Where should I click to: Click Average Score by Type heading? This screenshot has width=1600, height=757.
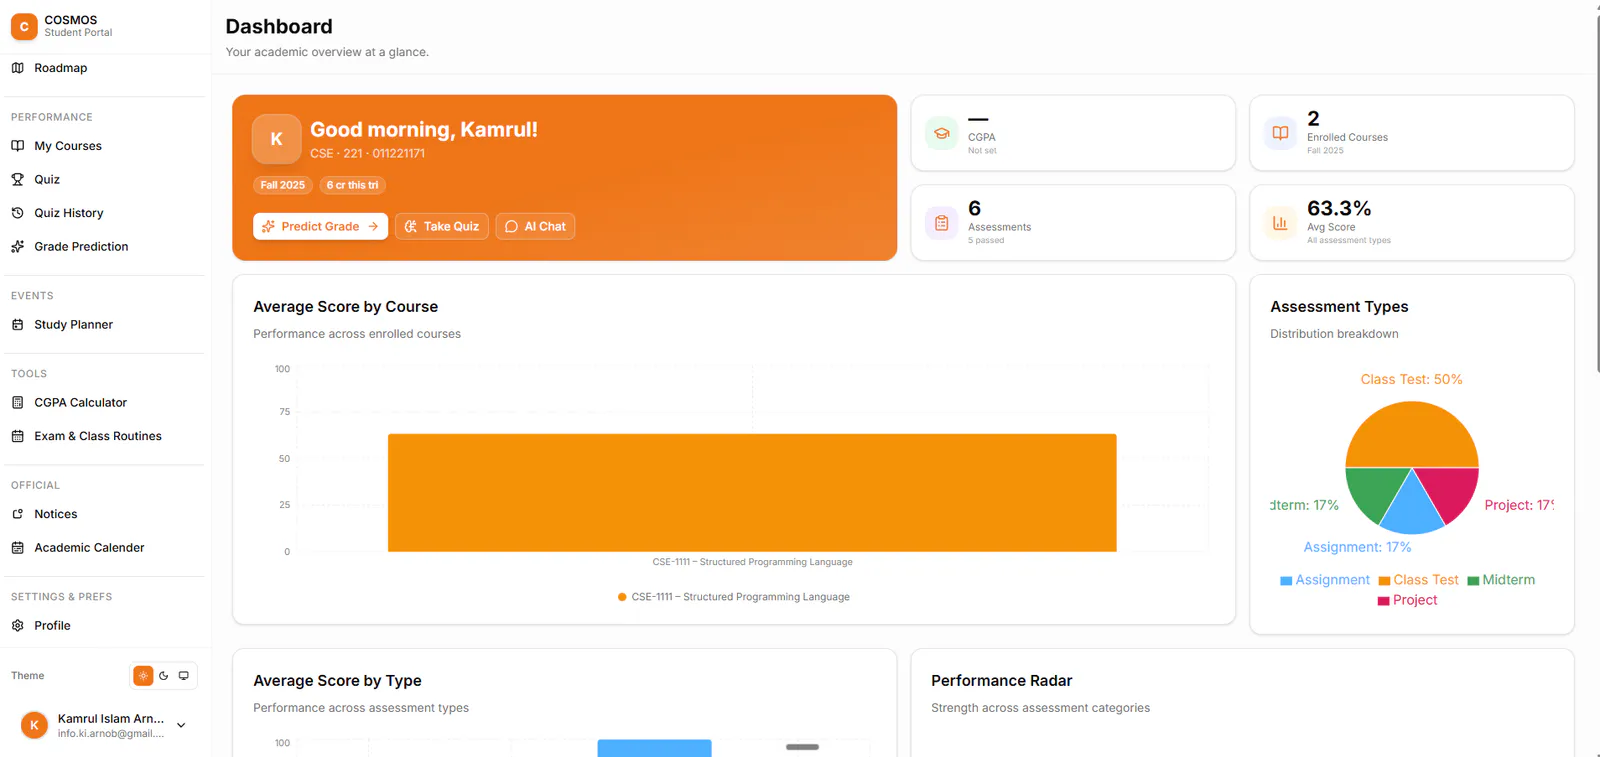(337, 681)
